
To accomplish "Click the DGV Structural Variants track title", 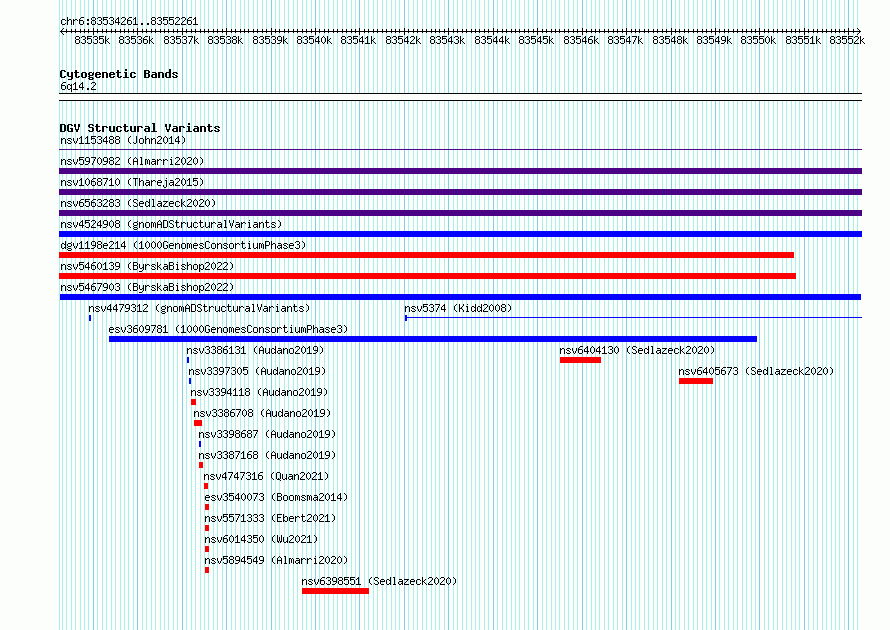I will point(140,128).
